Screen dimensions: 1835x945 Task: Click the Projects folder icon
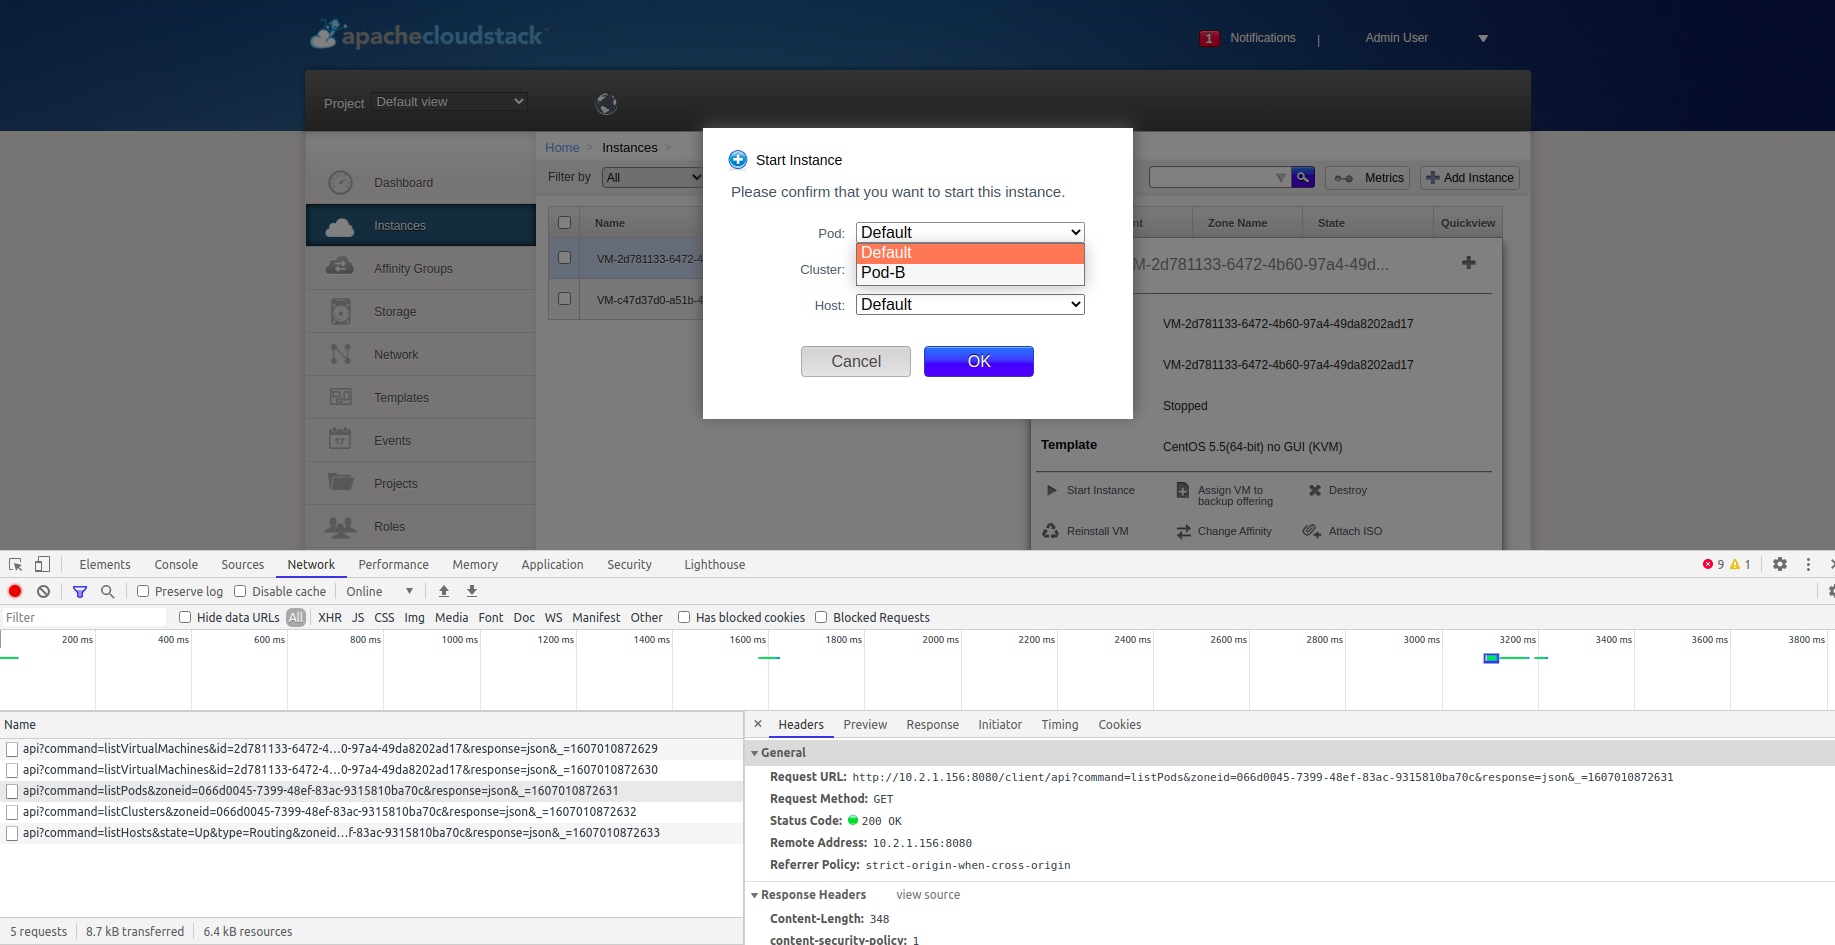(340, 482)
